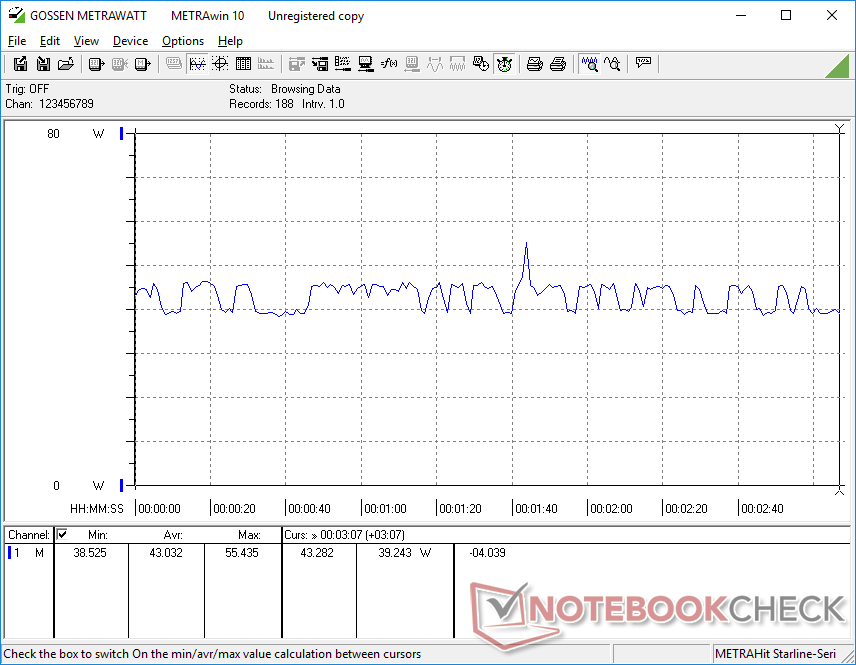Click the first printer icon
The width and height of the screenshot is (856, 665).
click(x=534, y=64)
